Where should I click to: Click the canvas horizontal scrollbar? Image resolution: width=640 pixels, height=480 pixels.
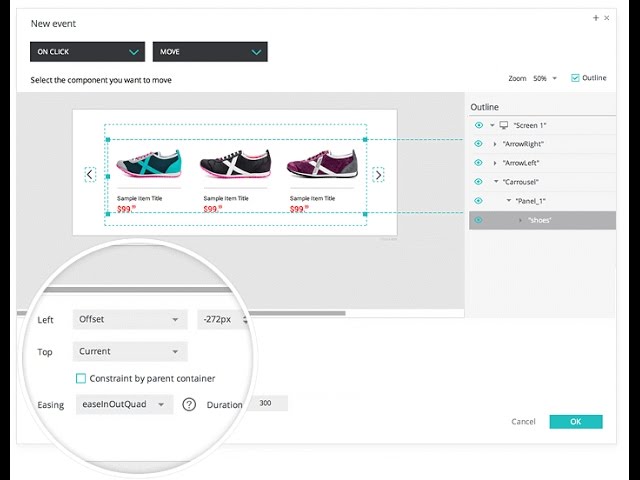click(298, 313)
